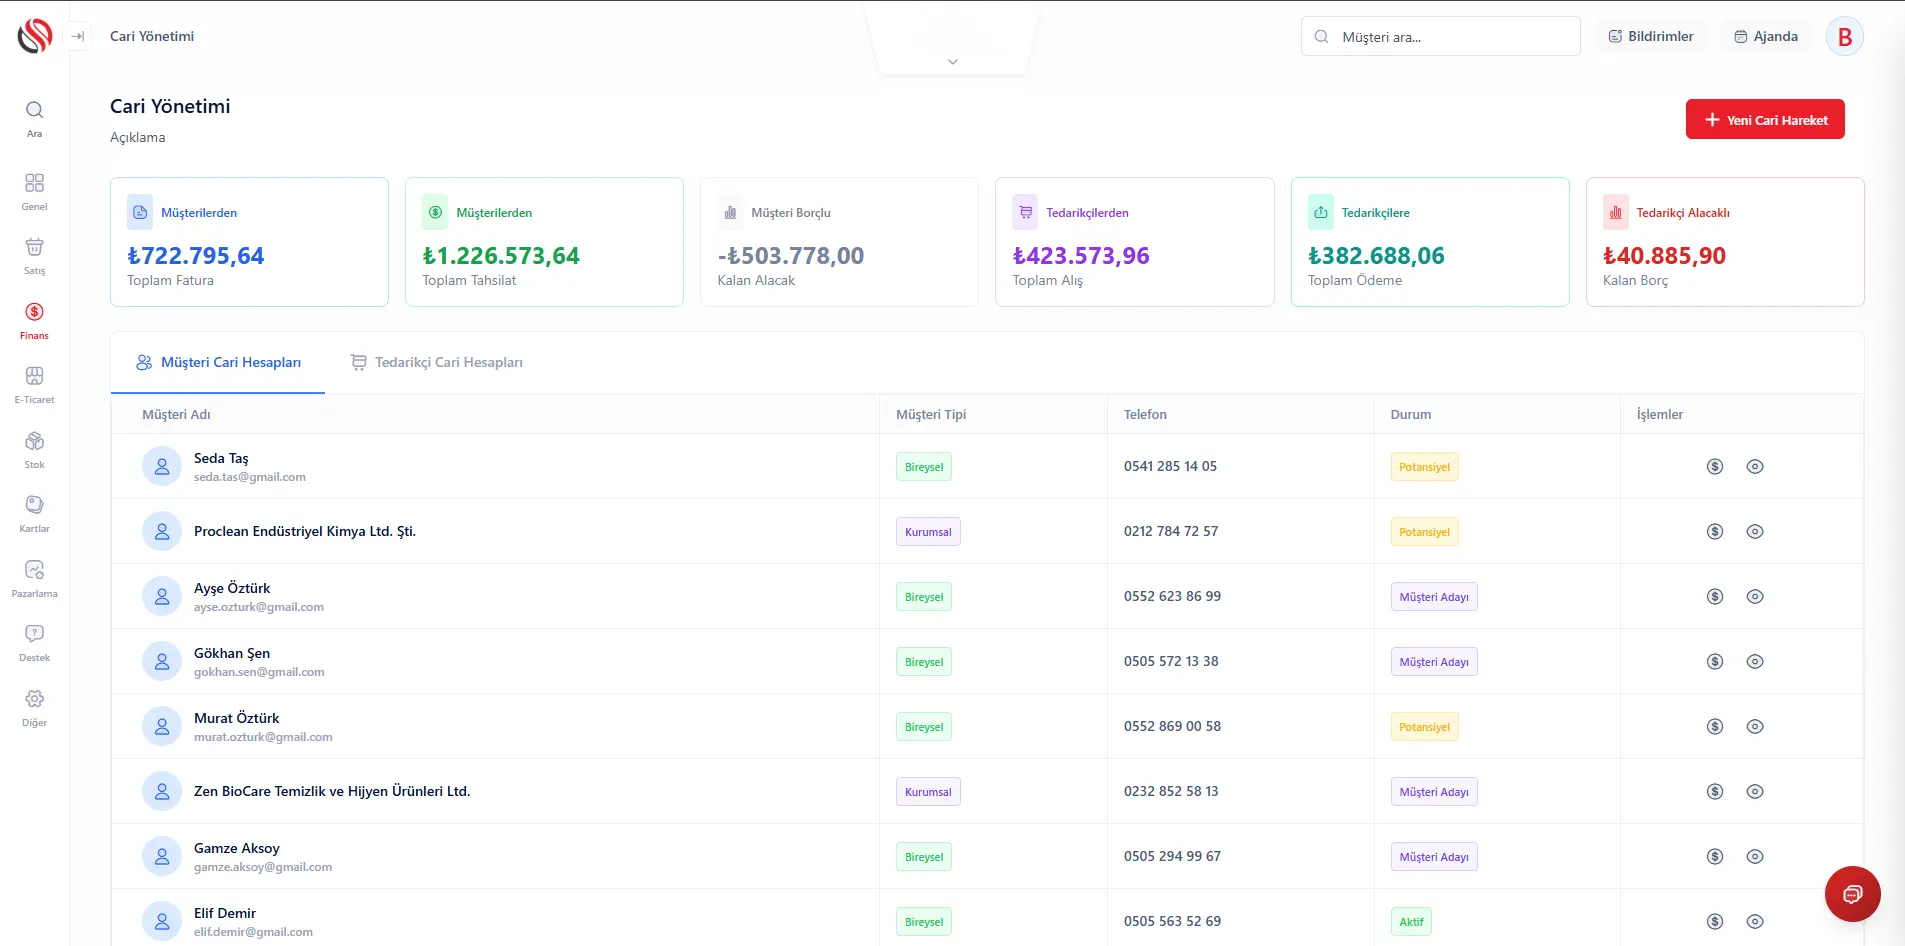Open the Finans section in sidebar
Screen dimensions: 1905x946
(x=34, y=320)
